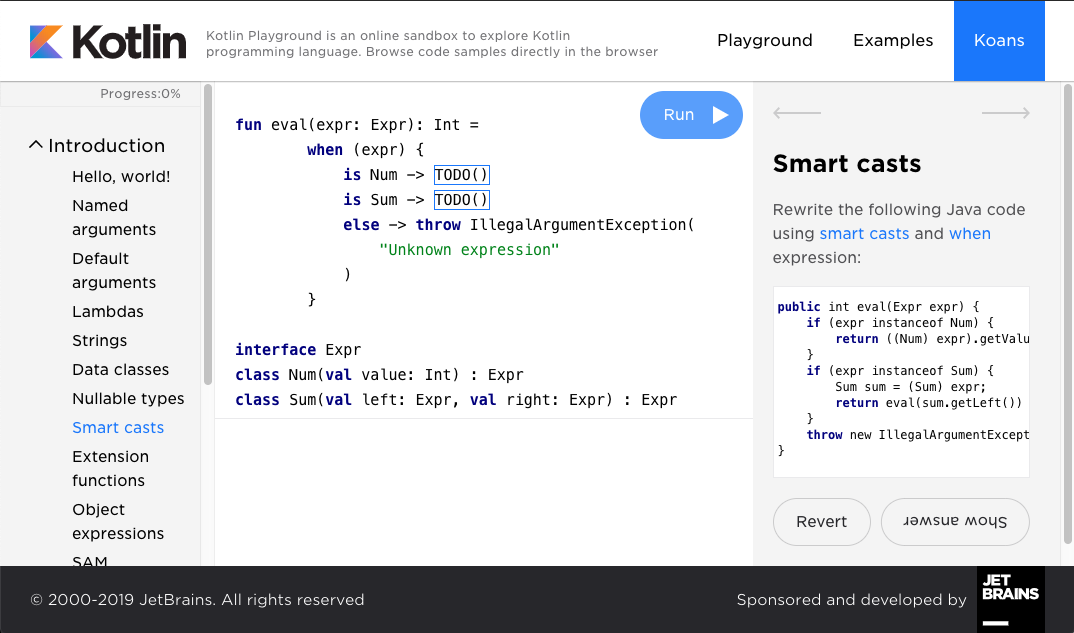This screenshot has width=1074, height=633.
Task: Click the sidebar scrollbar thumb
Action: coord(208,234)
